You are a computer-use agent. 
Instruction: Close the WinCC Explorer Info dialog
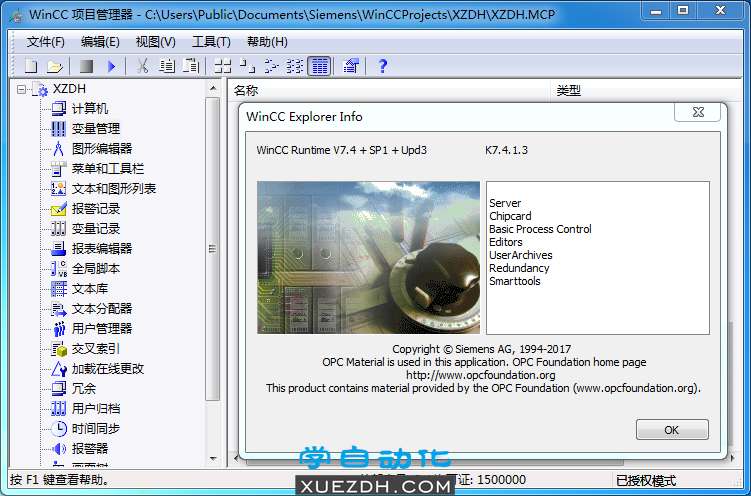698,112
